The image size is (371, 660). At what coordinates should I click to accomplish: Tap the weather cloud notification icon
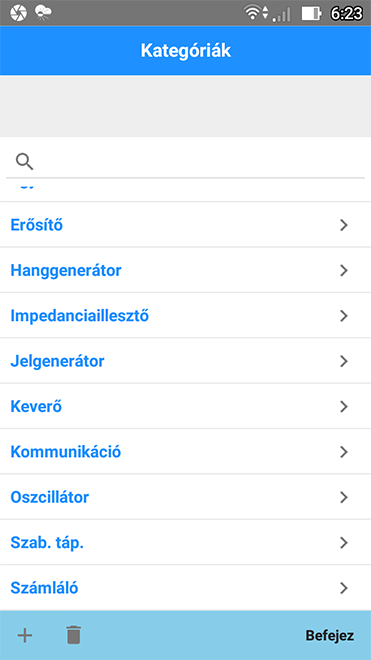tap(43, 13)
